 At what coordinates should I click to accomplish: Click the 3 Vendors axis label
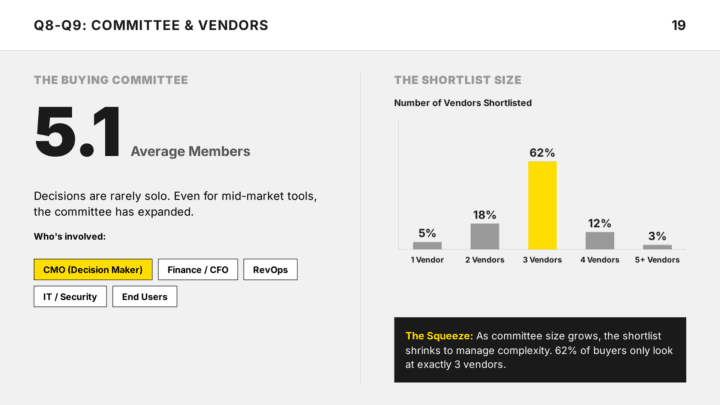point(542,260)
